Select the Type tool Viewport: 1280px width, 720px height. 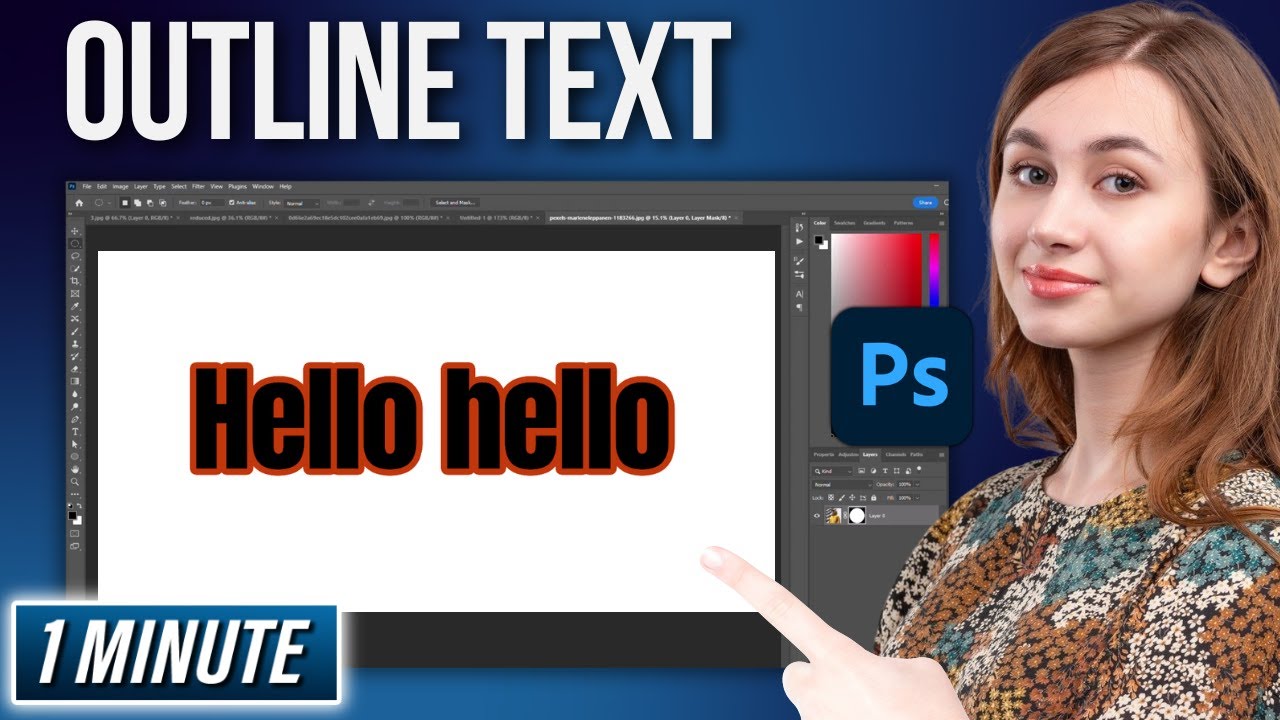[74, 432]
